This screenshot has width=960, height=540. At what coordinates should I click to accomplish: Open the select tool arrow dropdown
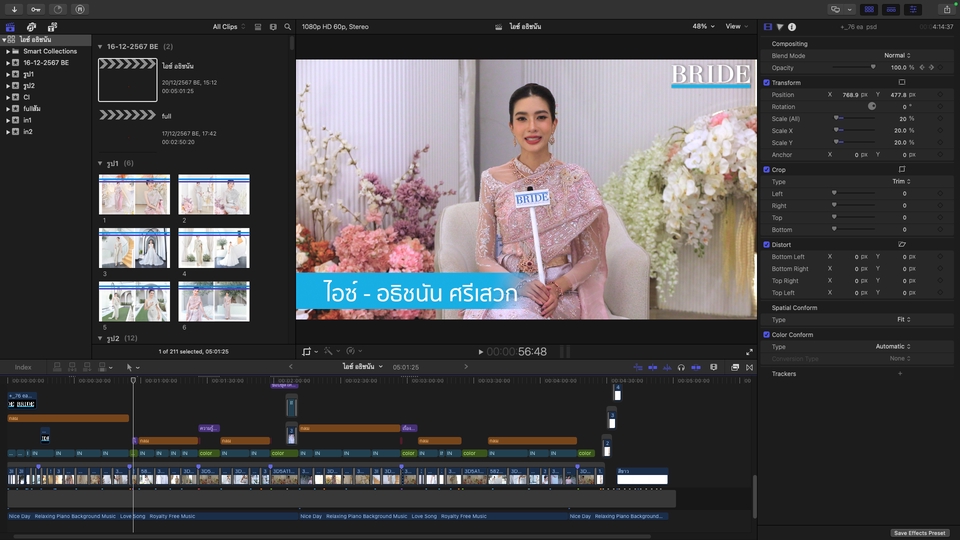coord(133,367)
